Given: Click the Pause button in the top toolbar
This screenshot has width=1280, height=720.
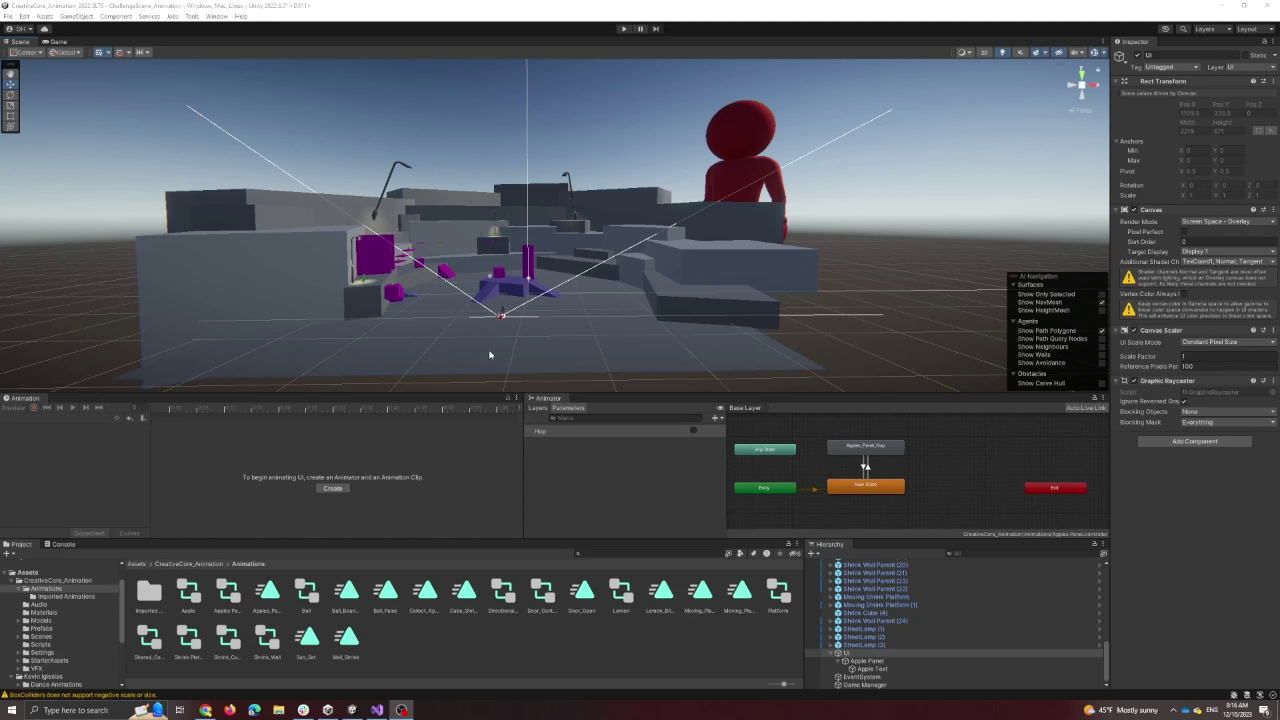Looking at the screenshot, I should [x=640, y=28].
